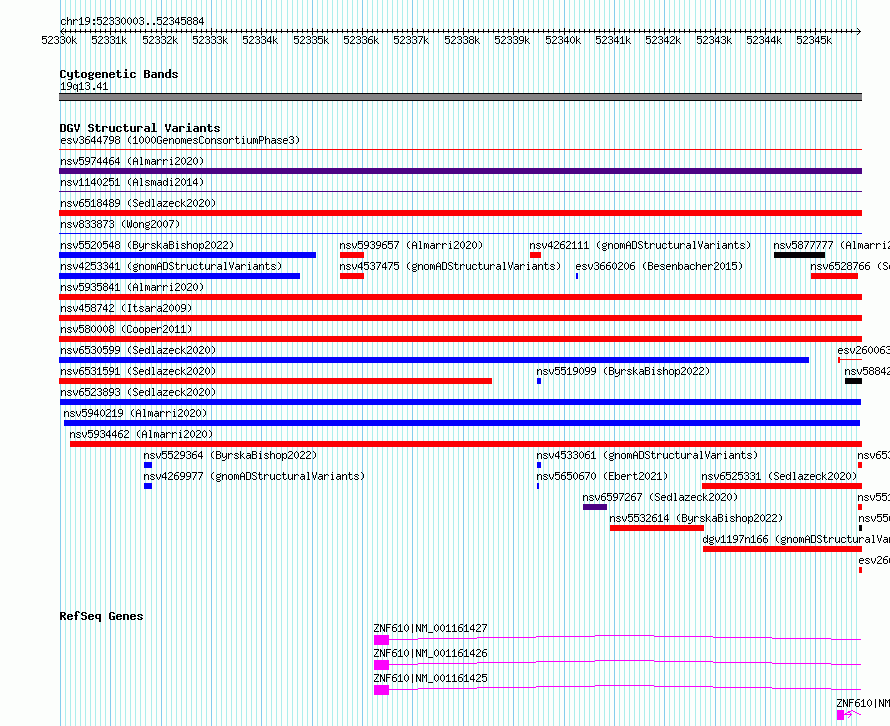Click the 52336k ruler tick label
Image resolution: width=890 pixels, height=726 pixels.
(x=361, y=40)
